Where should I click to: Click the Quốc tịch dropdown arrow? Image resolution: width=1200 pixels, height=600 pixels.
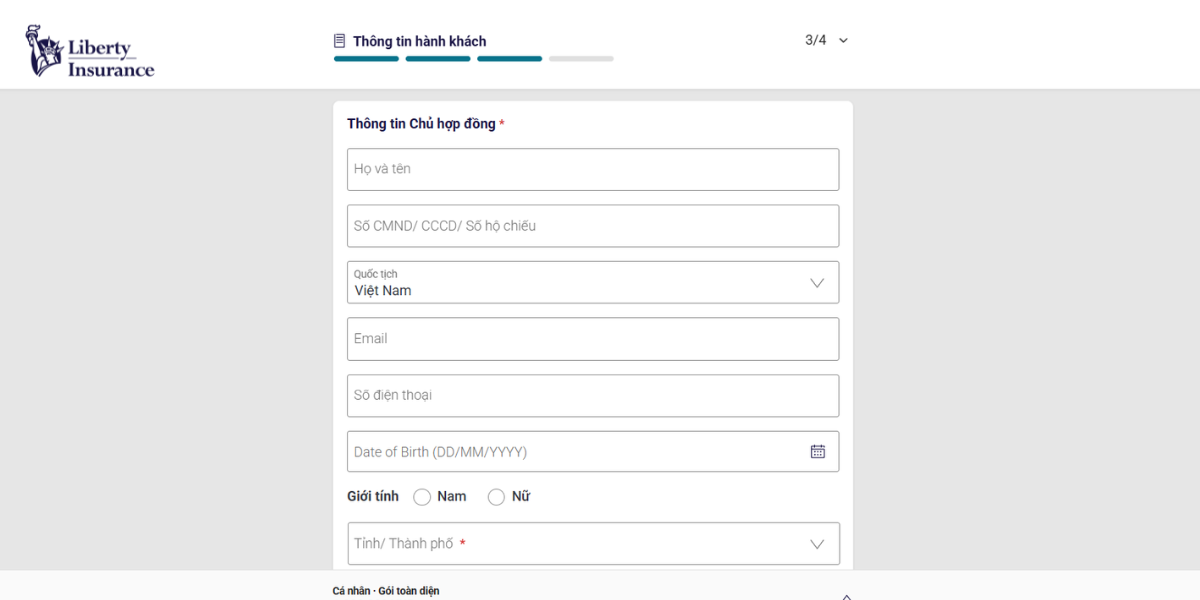[817, 283]
